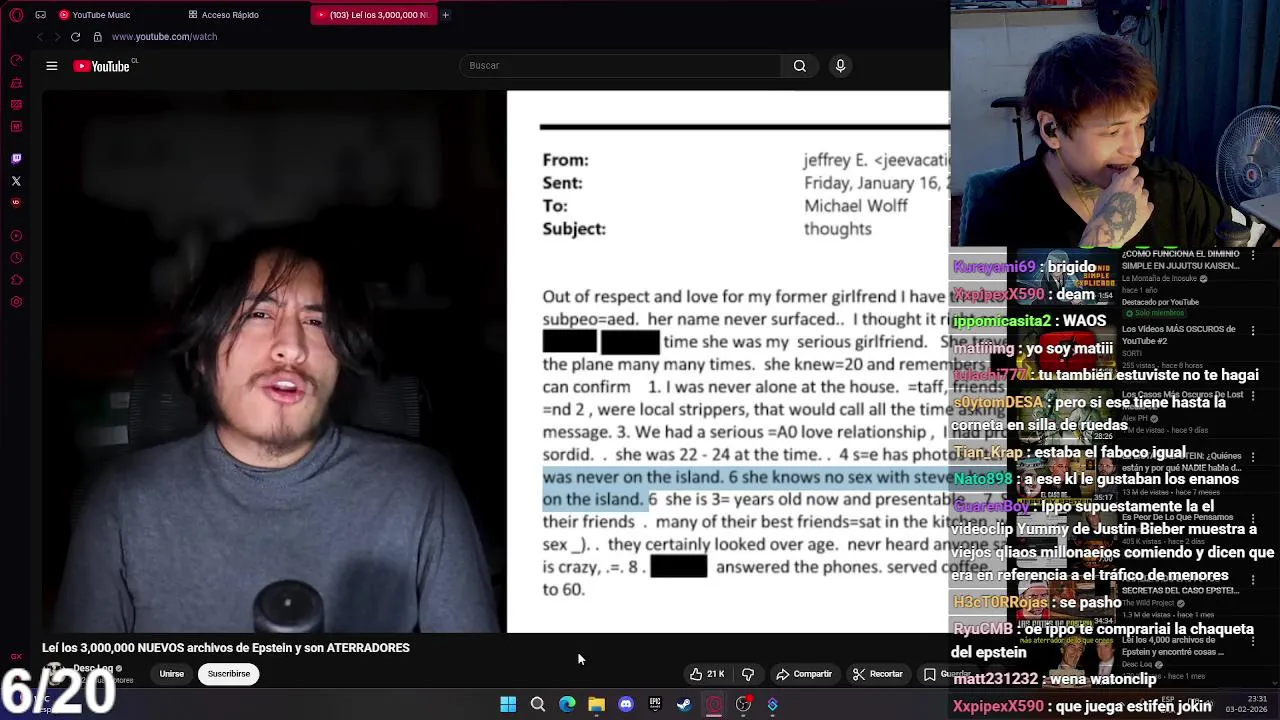The width and height of the screenshot is (1280, 720).
Task: Like the video showing 21 K
Action: click(706, 674)
